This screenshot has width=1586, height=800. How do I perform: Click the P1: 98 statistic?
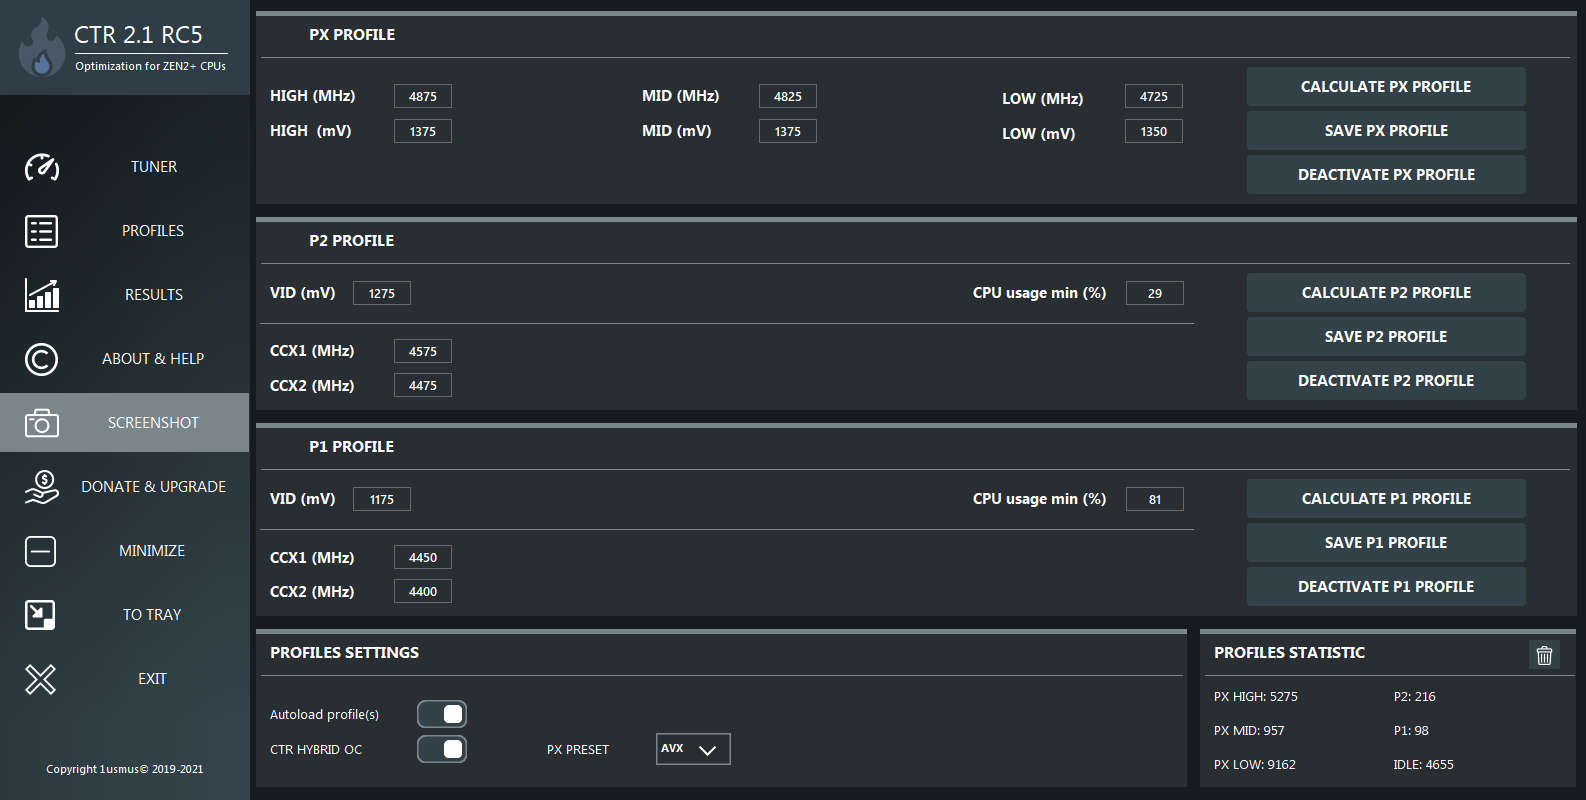[x=1411, y=731]
